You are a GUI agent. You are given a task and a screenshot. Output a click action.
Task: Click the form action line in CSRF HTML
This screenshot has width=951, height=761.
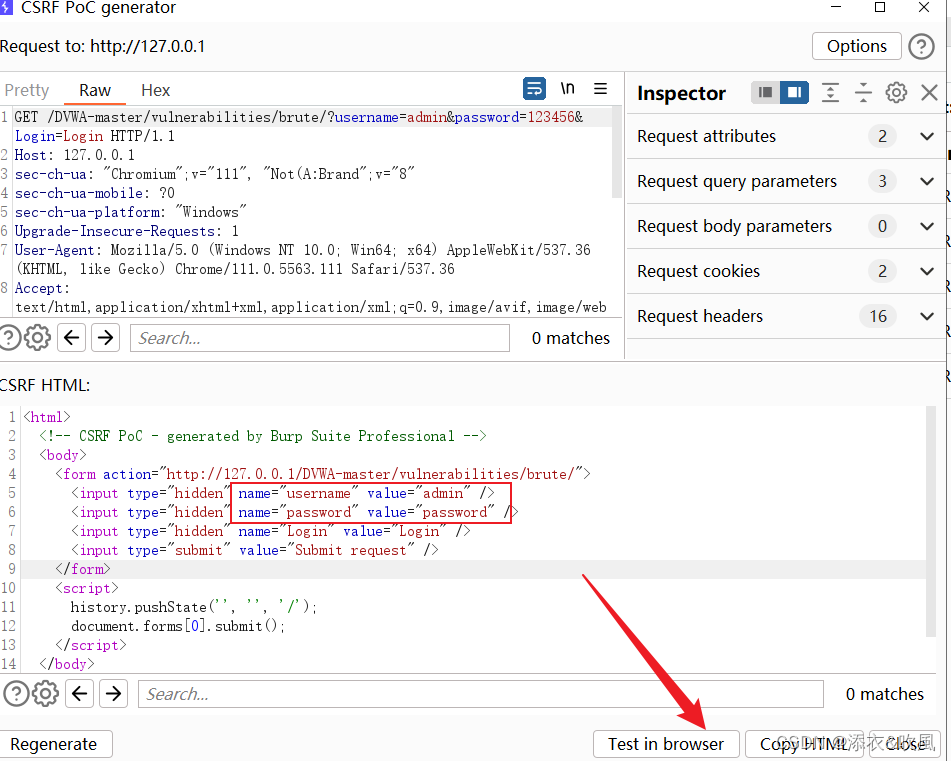pos(323,474)
